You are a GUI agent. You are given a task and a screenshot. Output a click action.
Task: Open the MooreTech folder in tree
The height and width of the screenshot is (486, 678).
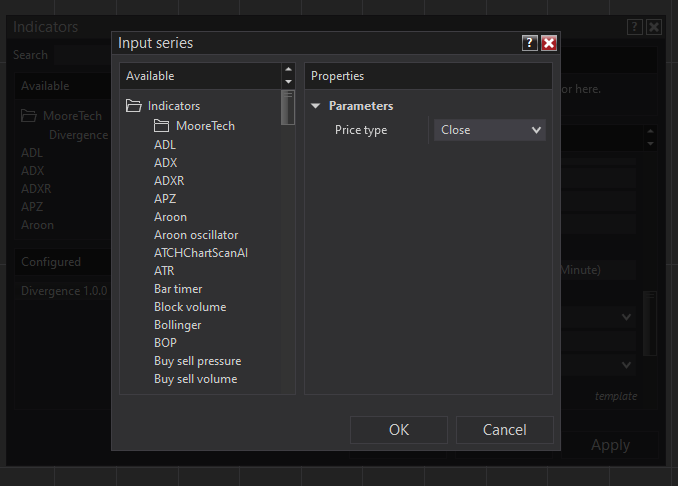coord(205,126)
